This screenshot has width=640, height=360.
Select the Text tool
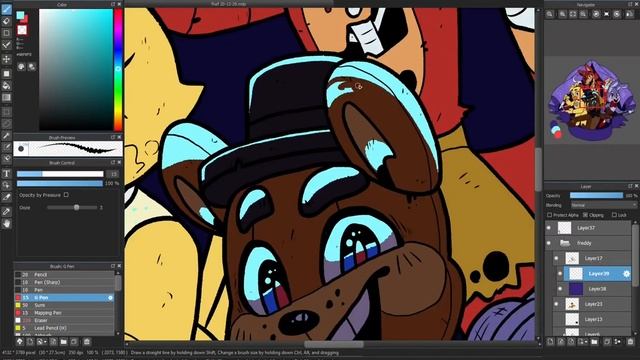[7, 173]
